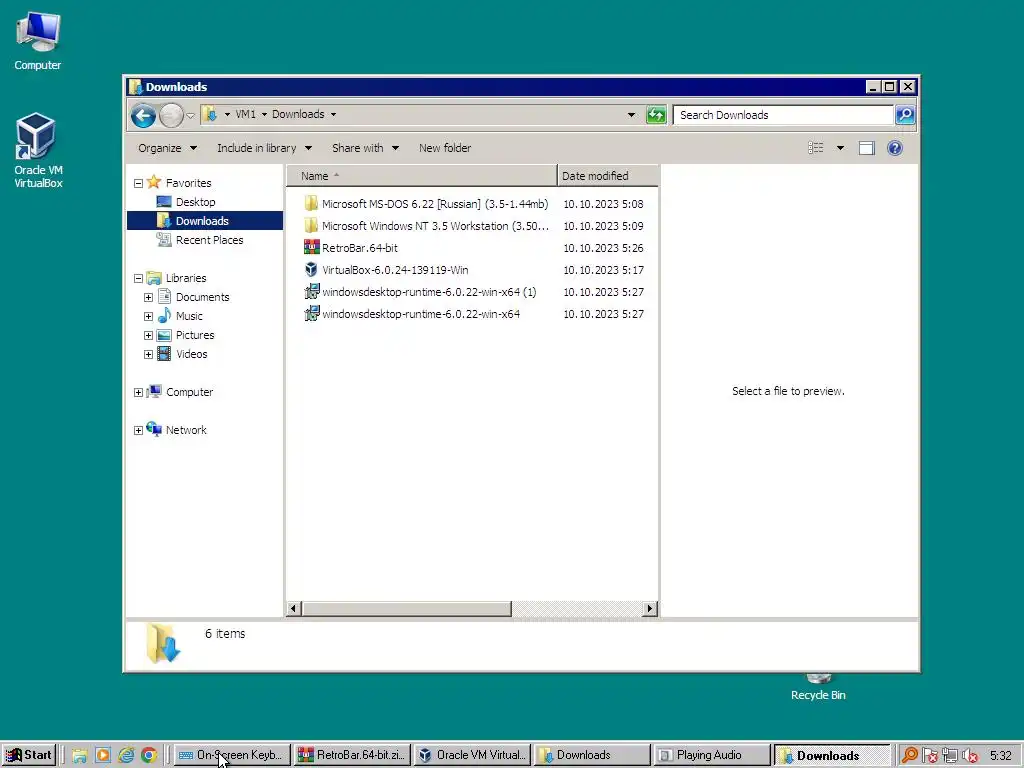Go back with the Back arrow
The image size is (1024, 768).
click(143, 116)
